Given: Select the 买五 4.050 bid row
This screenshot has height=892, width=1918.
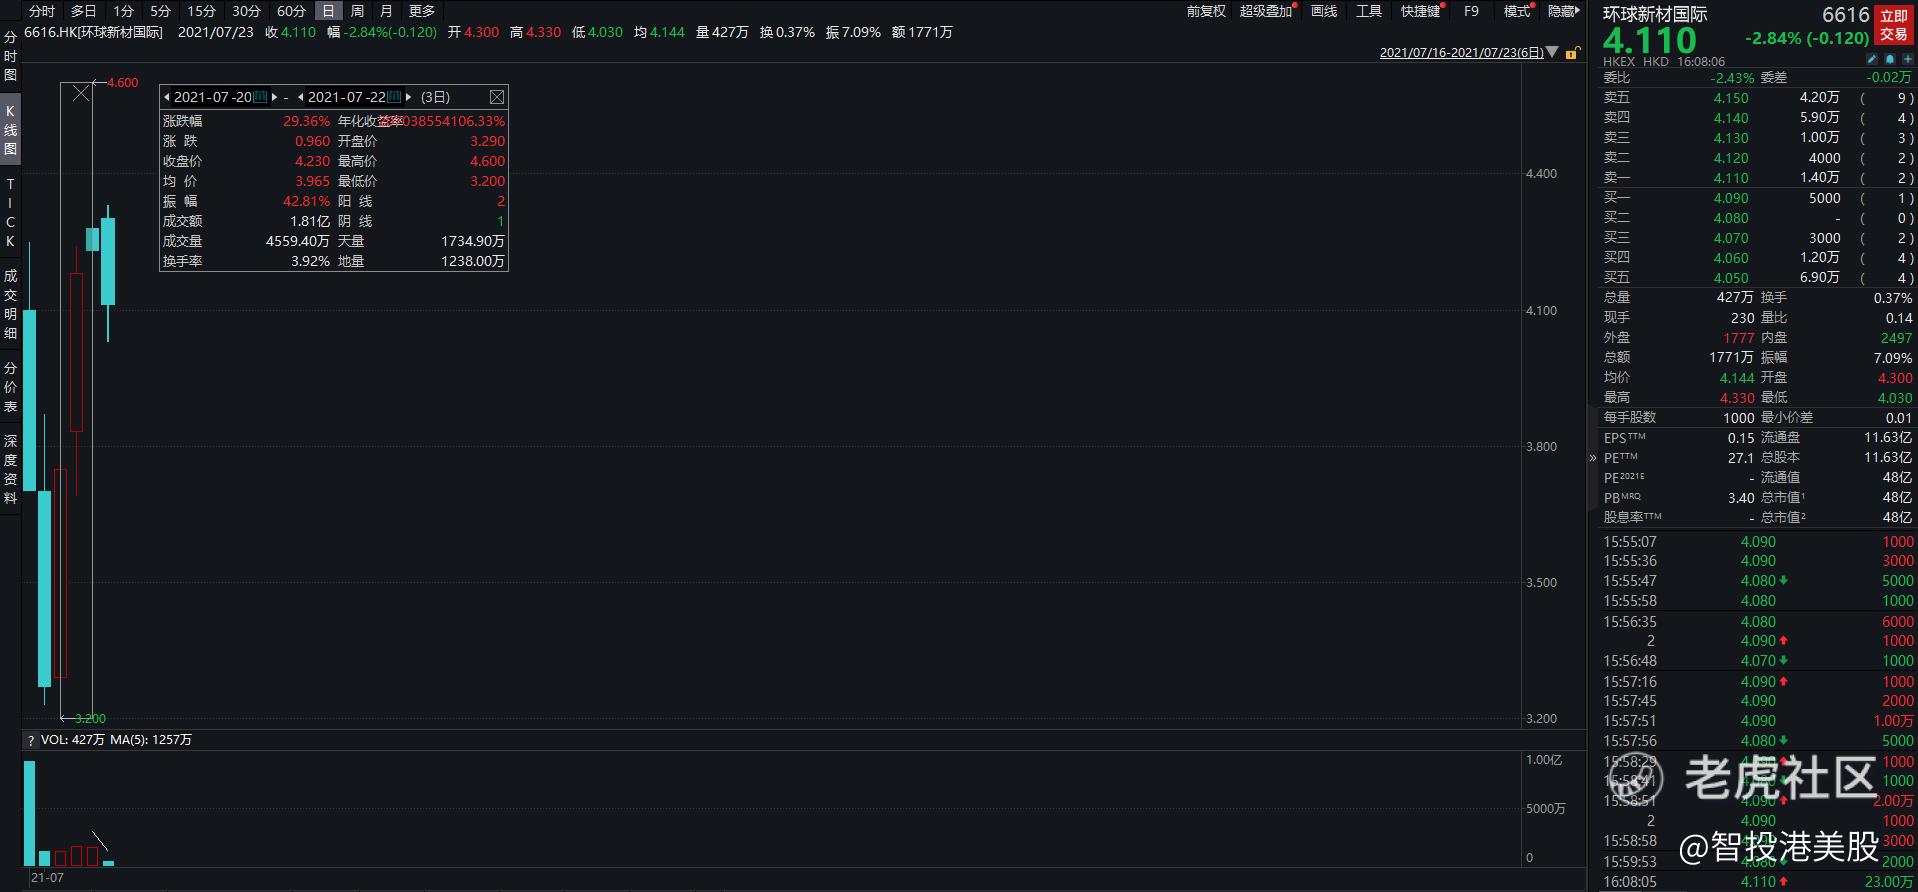Looking at the screenshot, I should tap(1757, 278).
